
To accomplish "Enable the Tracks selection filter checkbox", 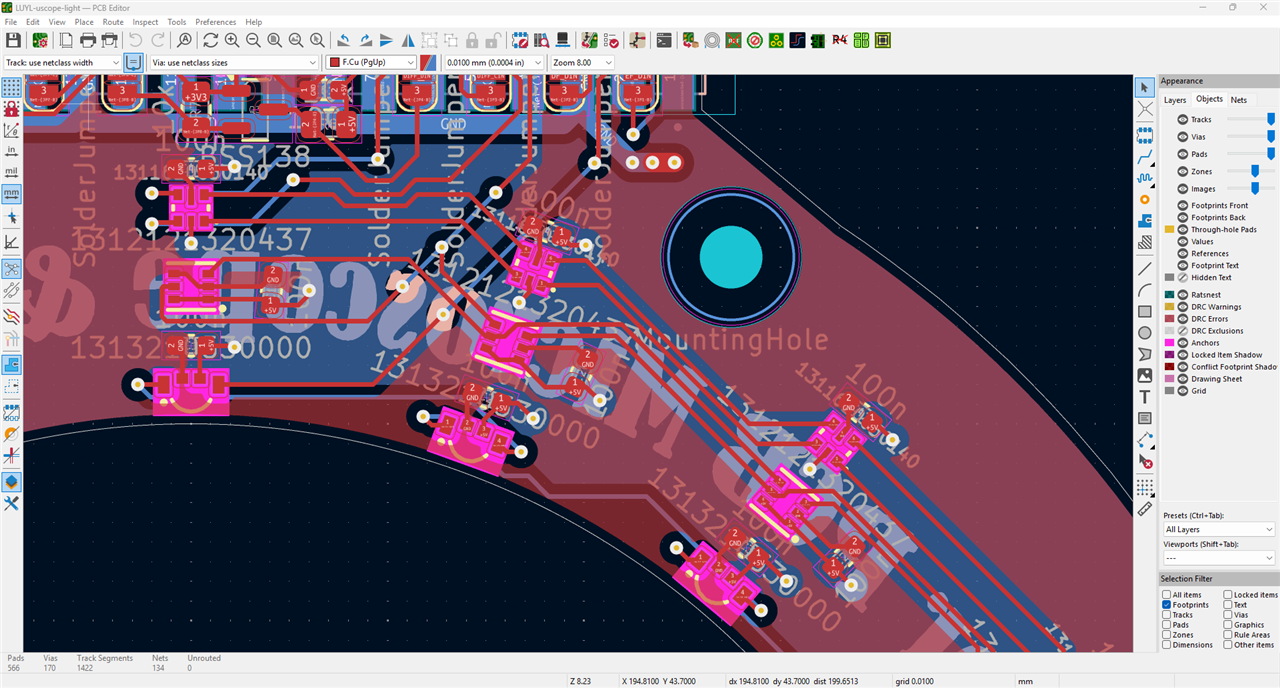I will [x=1166, y=615].
